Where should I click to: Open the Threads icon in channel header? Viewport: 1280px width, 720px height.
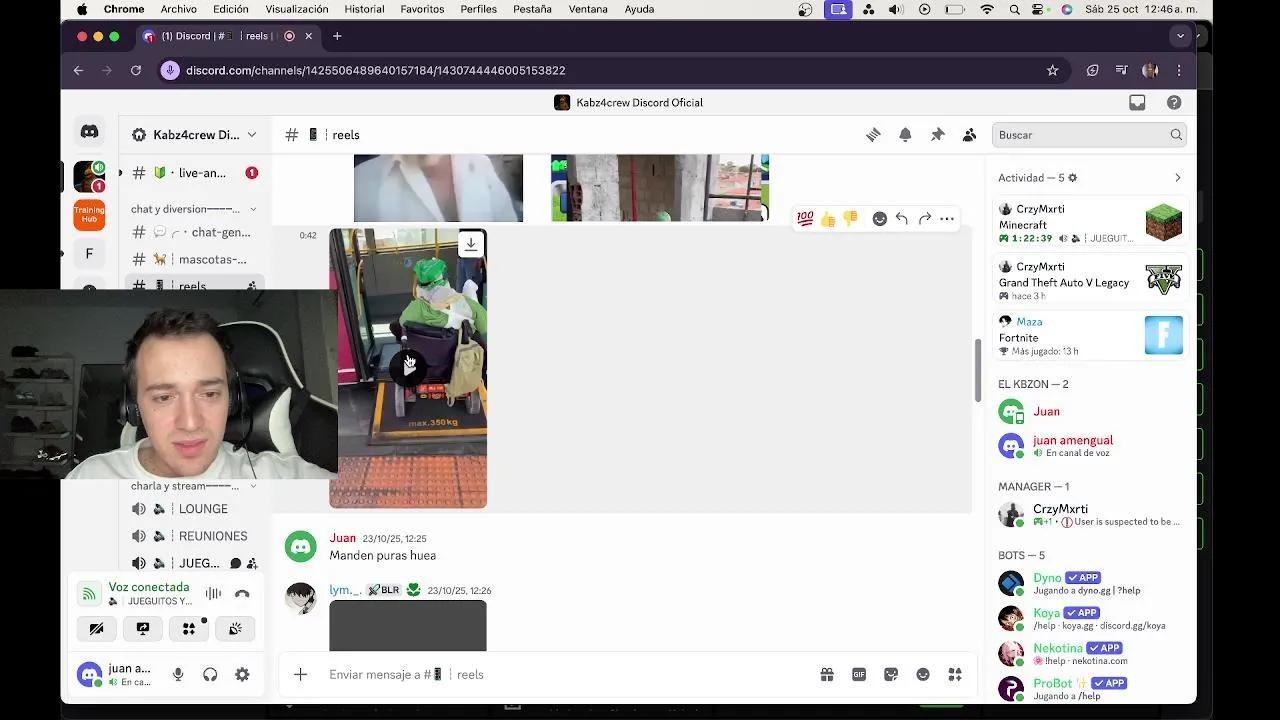873,135
